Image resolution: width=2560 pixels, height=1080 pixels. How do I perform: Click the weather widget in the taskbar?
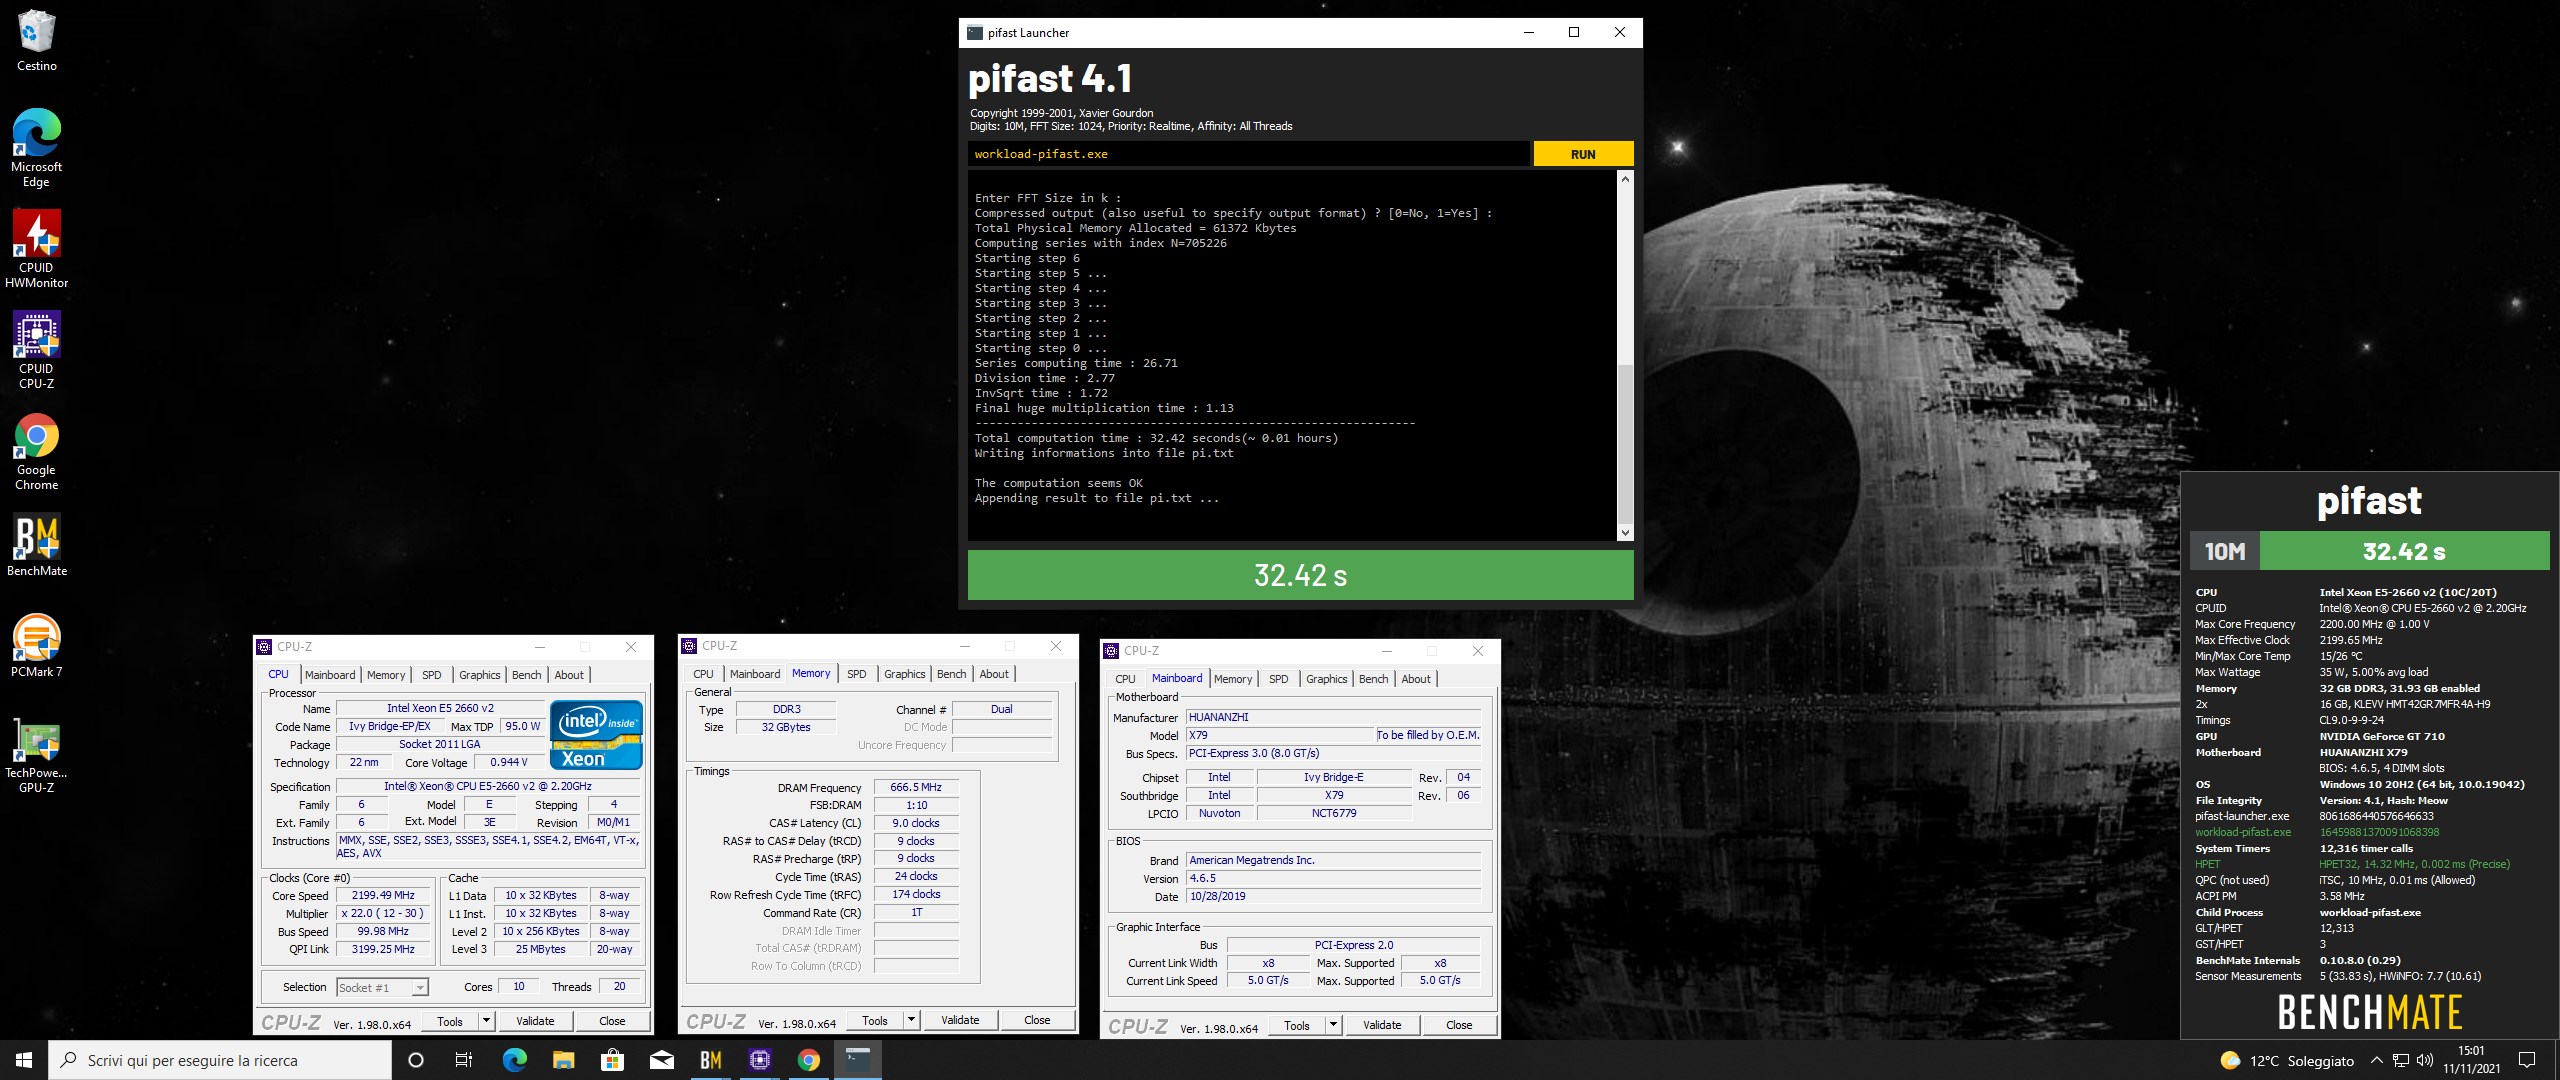(x=2287, y=1060)
